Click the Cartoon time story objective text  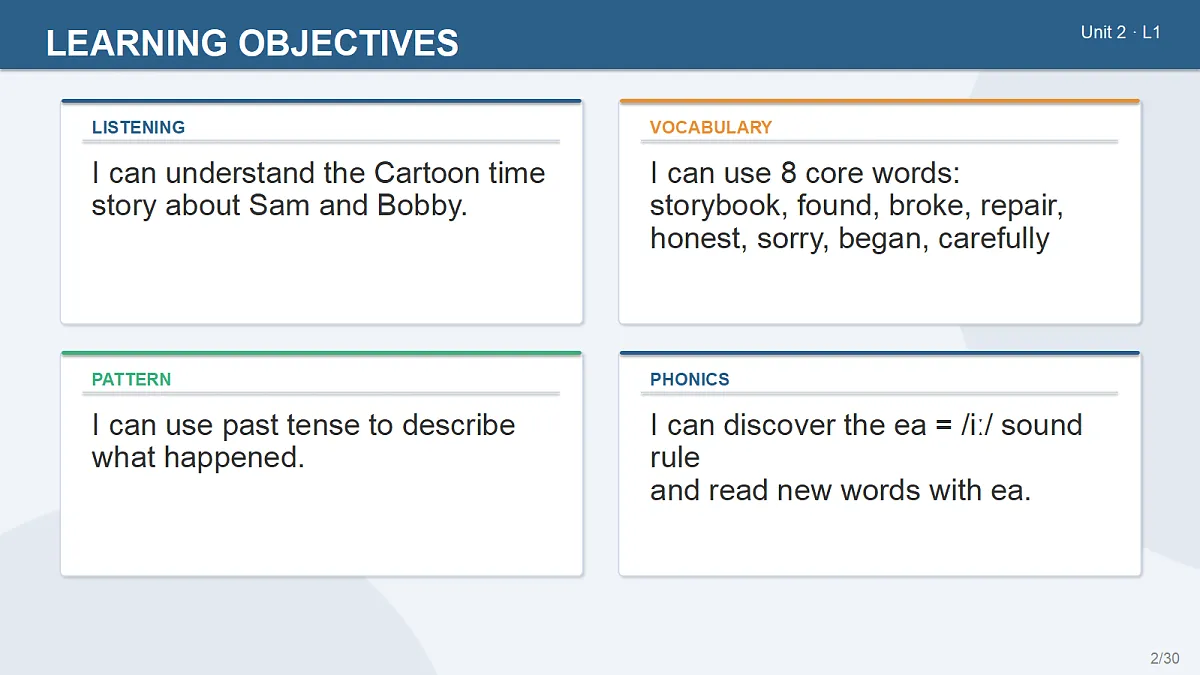(x=318, y=189)
